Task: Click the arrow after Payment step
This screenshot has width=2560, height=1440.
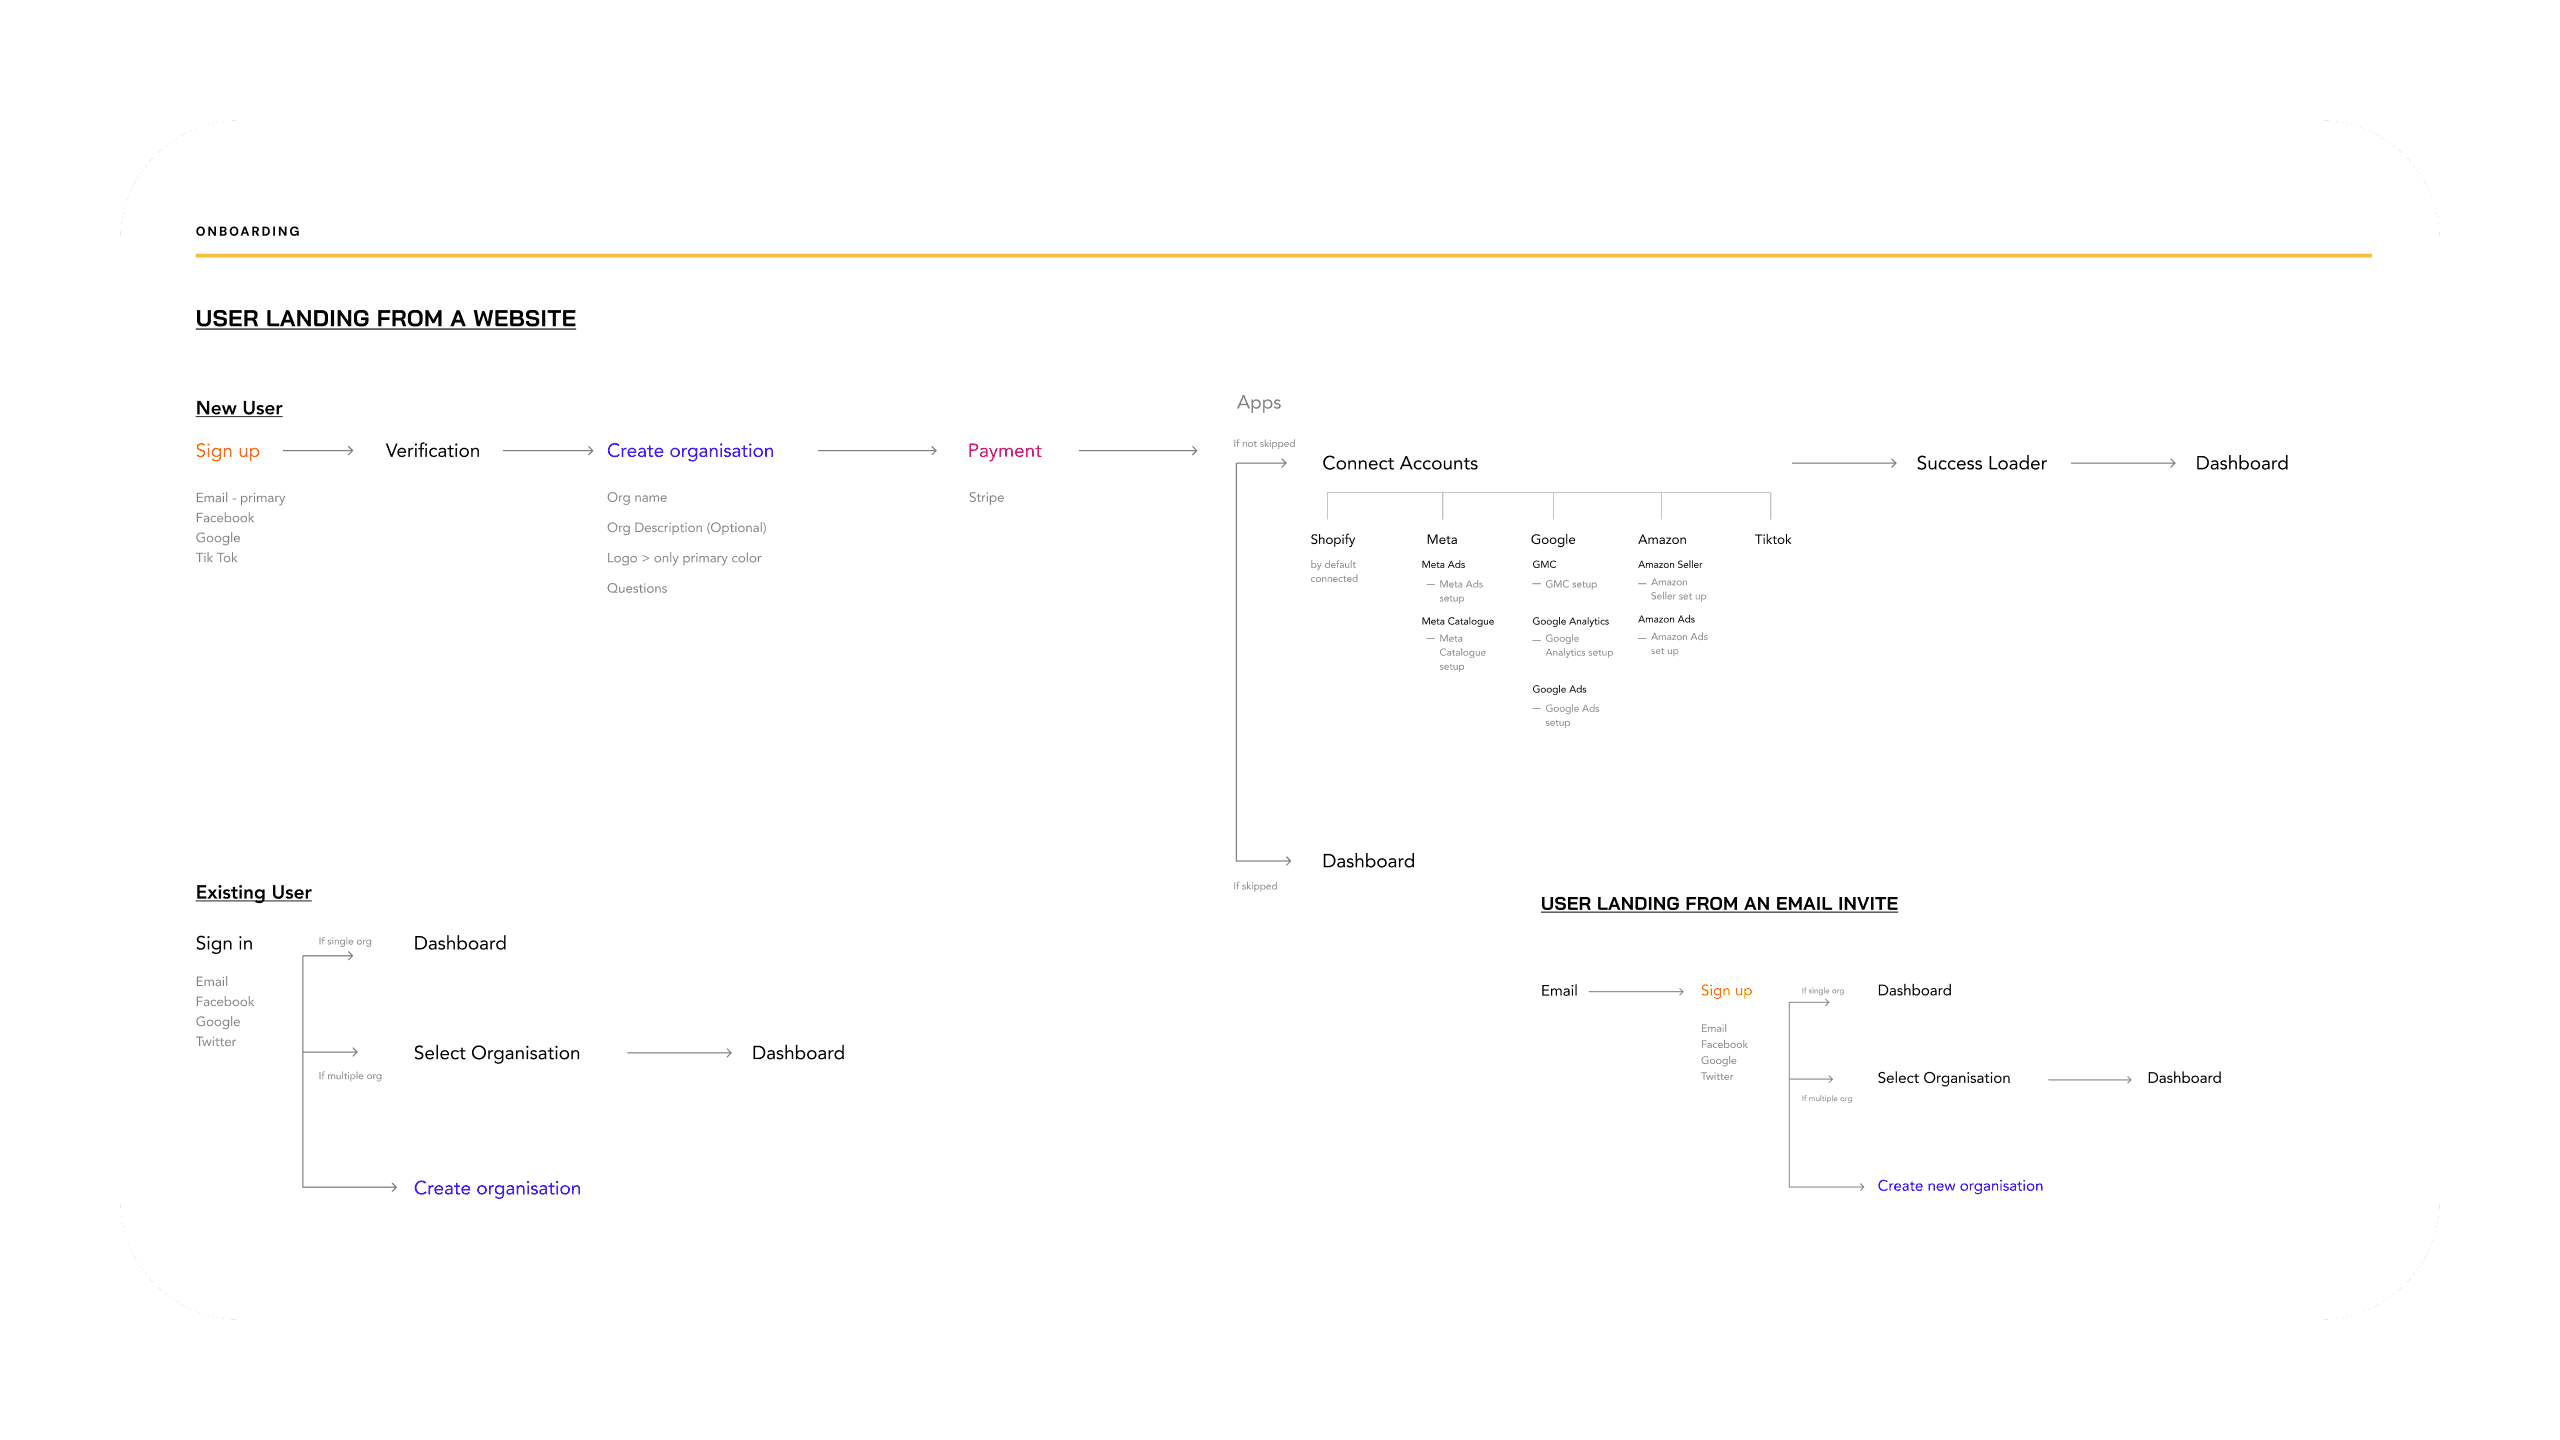Action: pos(1137,451)
